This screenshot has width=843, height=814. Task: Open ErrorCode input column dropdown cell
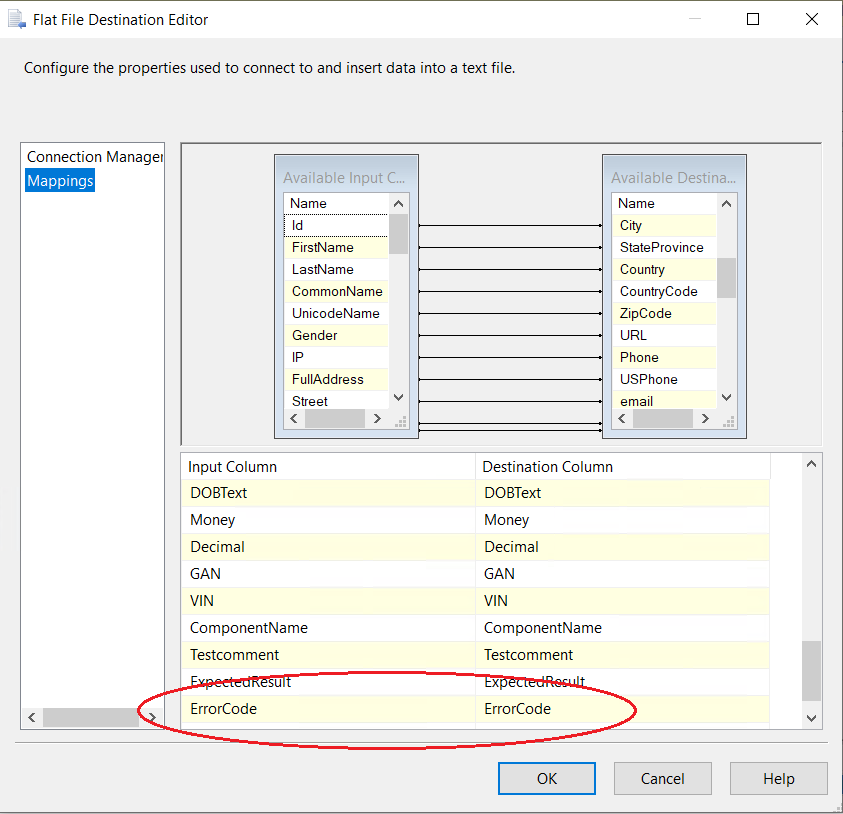coord(328,709)
